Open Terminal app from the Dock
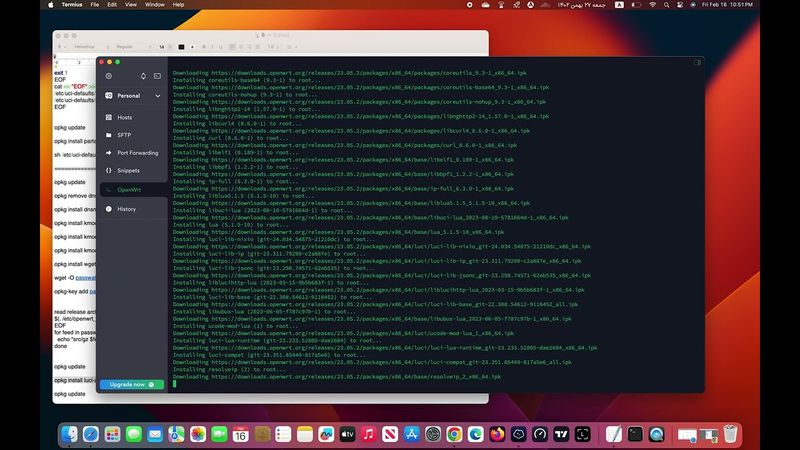Screen dimensions: 800x450 coord(635,434)
